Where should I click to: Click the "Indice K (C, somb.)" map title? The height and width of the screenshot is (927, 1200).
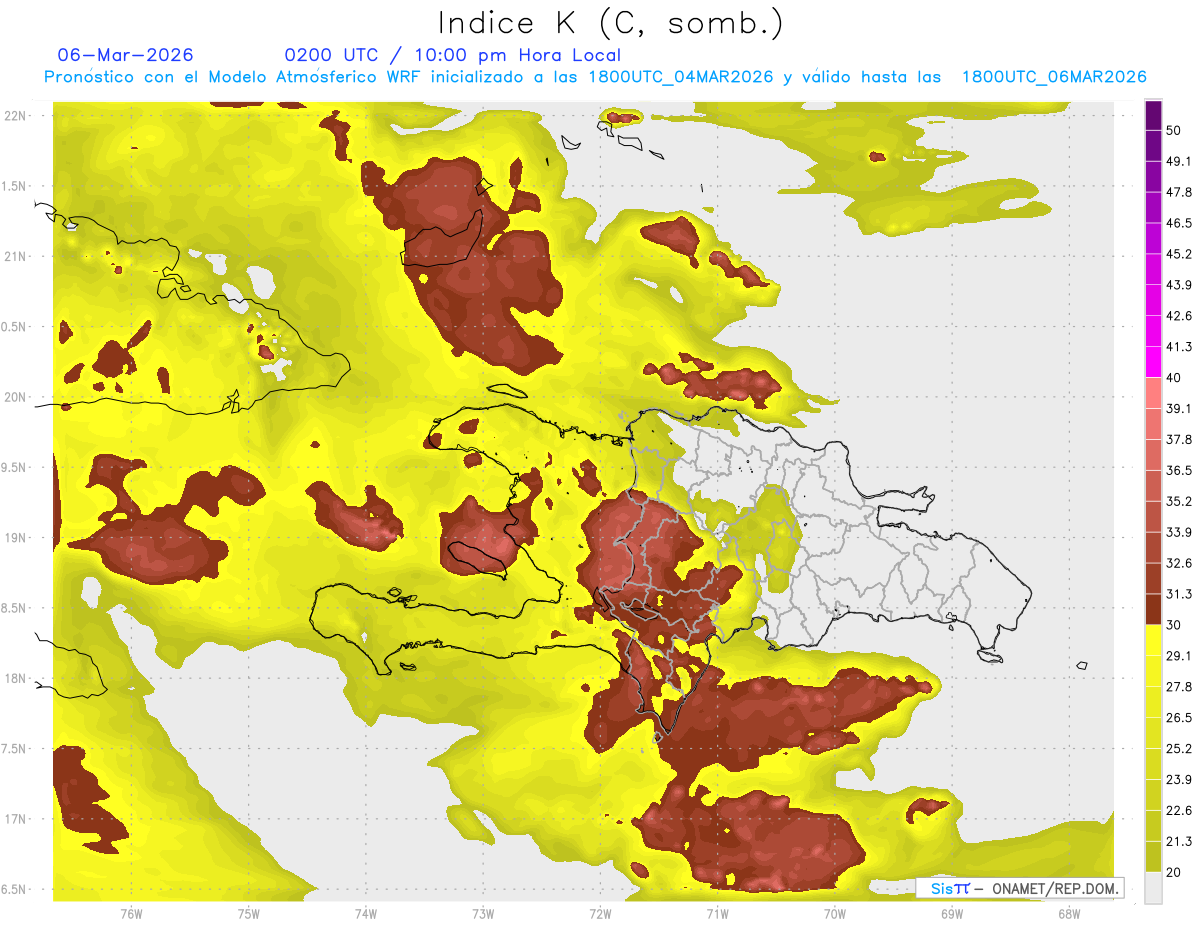(x=610, y=23)
